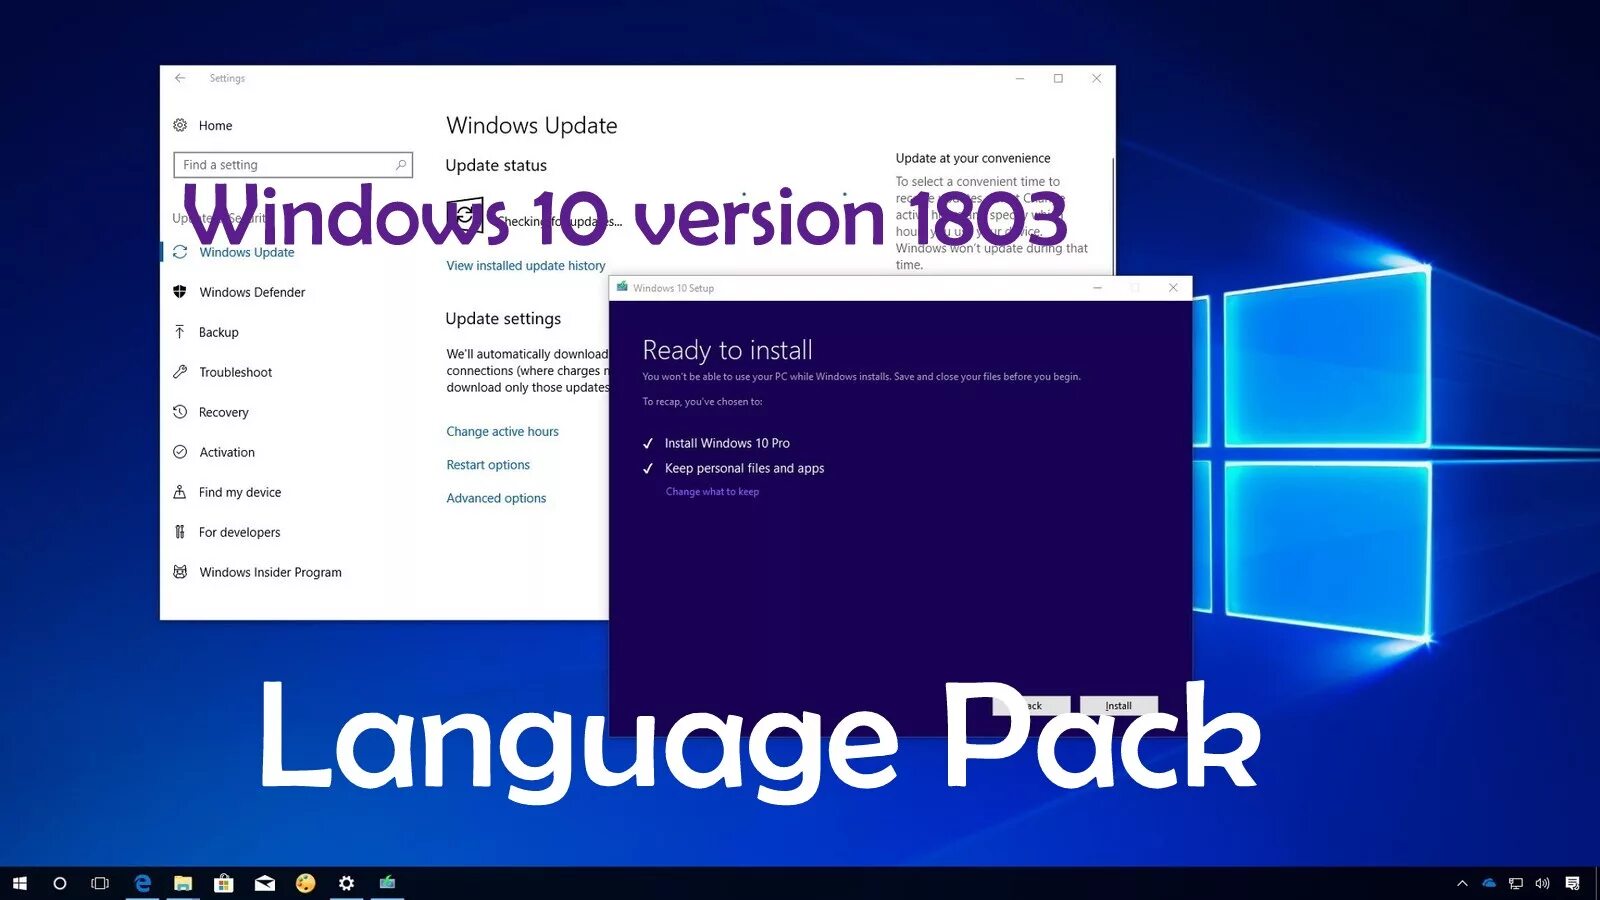The width and height of the screenshot is (1600, 900).
Task: Click the Update at your convenience heading
Action: (973, 158)
